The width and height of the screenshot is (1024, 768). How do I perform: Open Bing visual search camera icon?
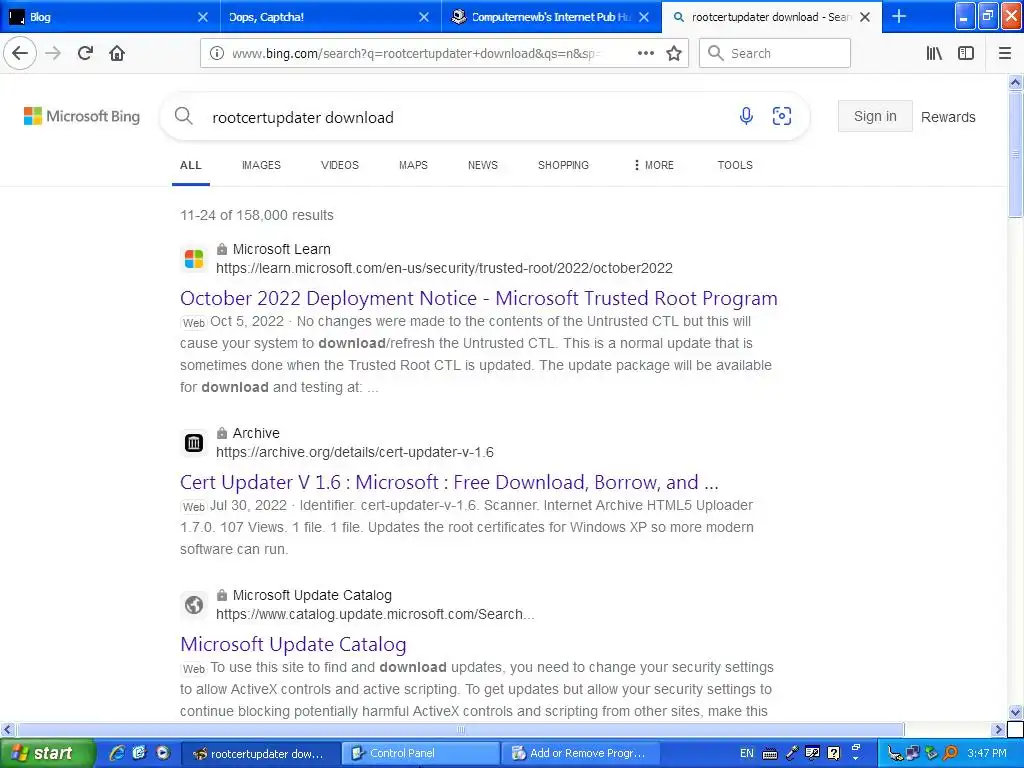[782, 116]
